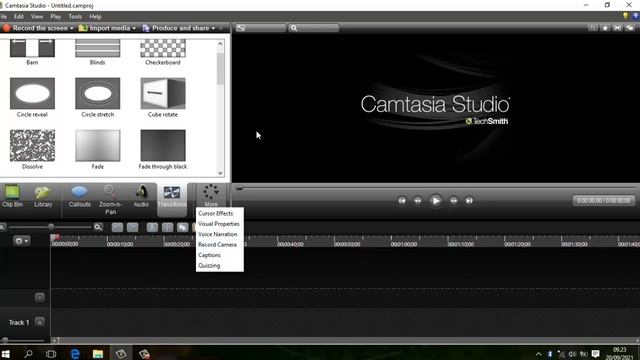The width and height of the screenshot is (640, 360).
Task: Click the transitions list scroll up arrow
Action: pos(220,43)
